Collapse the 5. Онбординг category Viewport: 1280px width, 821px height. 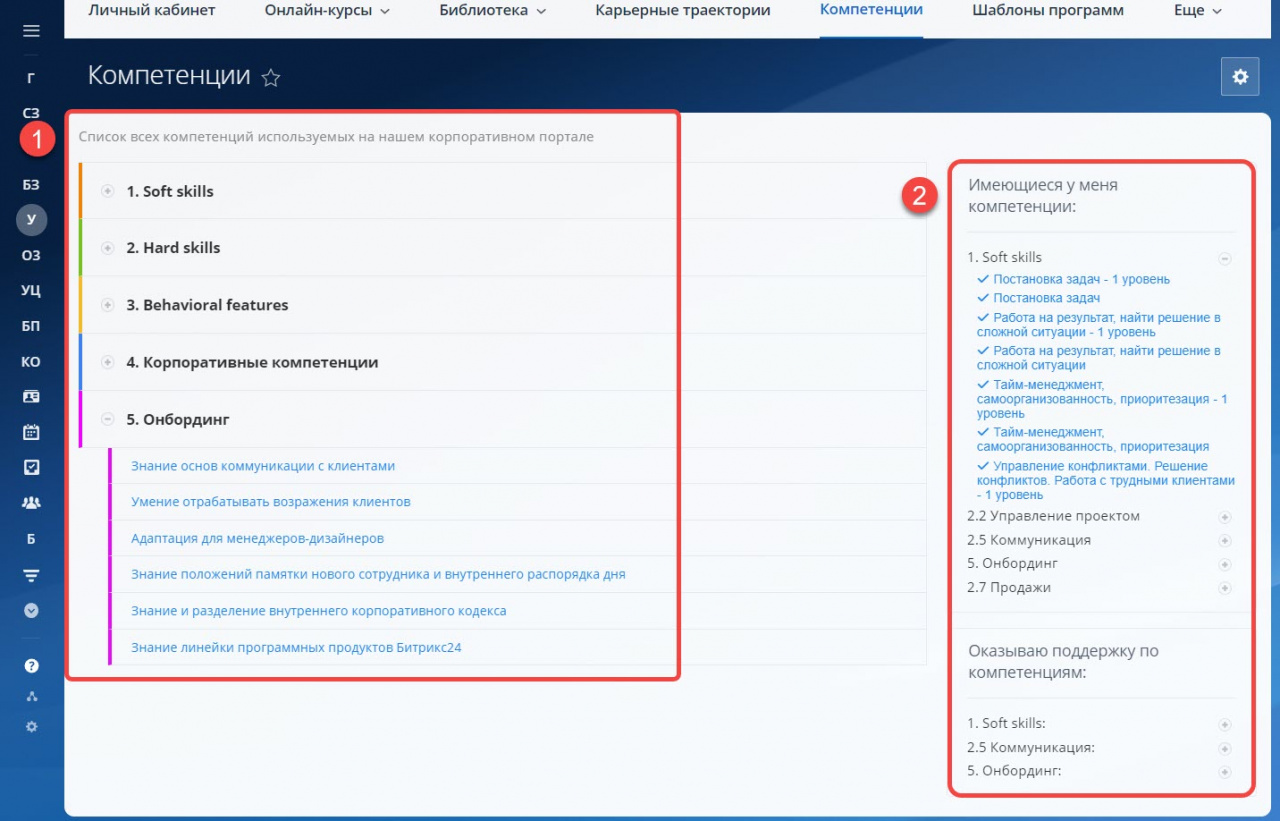(108, 419)
